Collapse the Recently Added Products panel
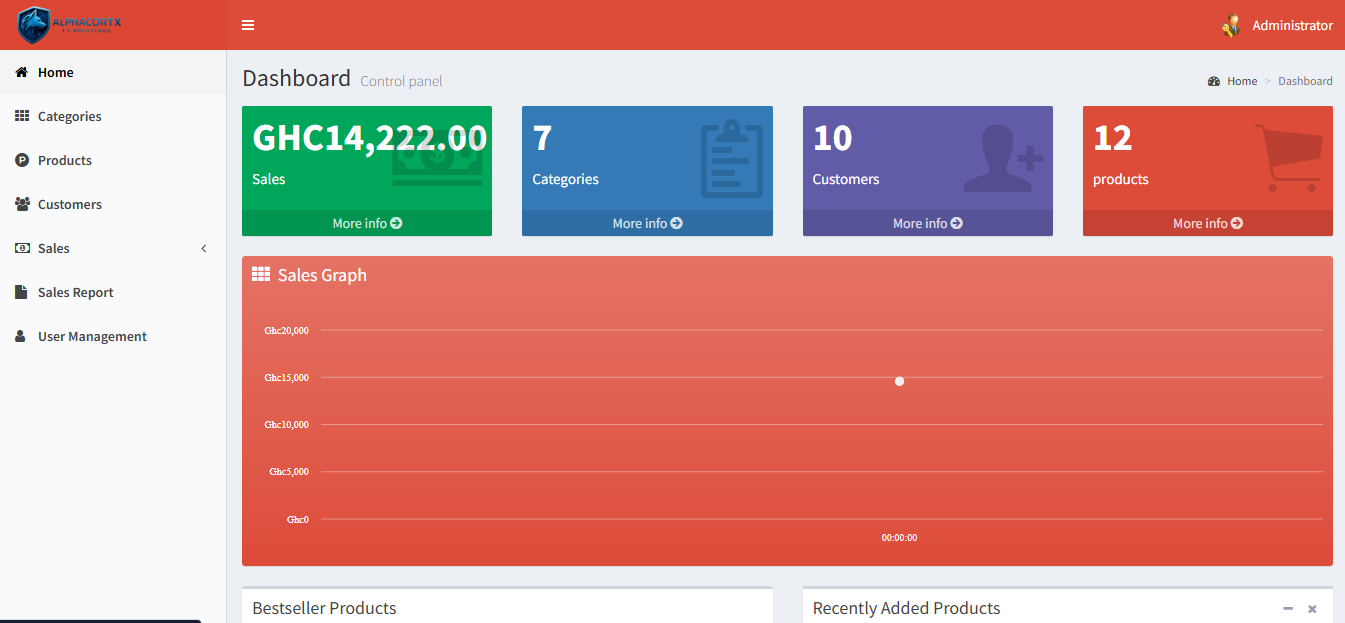Image resolution: width=1345 pixels, height=623 pixels. click(1288, 608)
